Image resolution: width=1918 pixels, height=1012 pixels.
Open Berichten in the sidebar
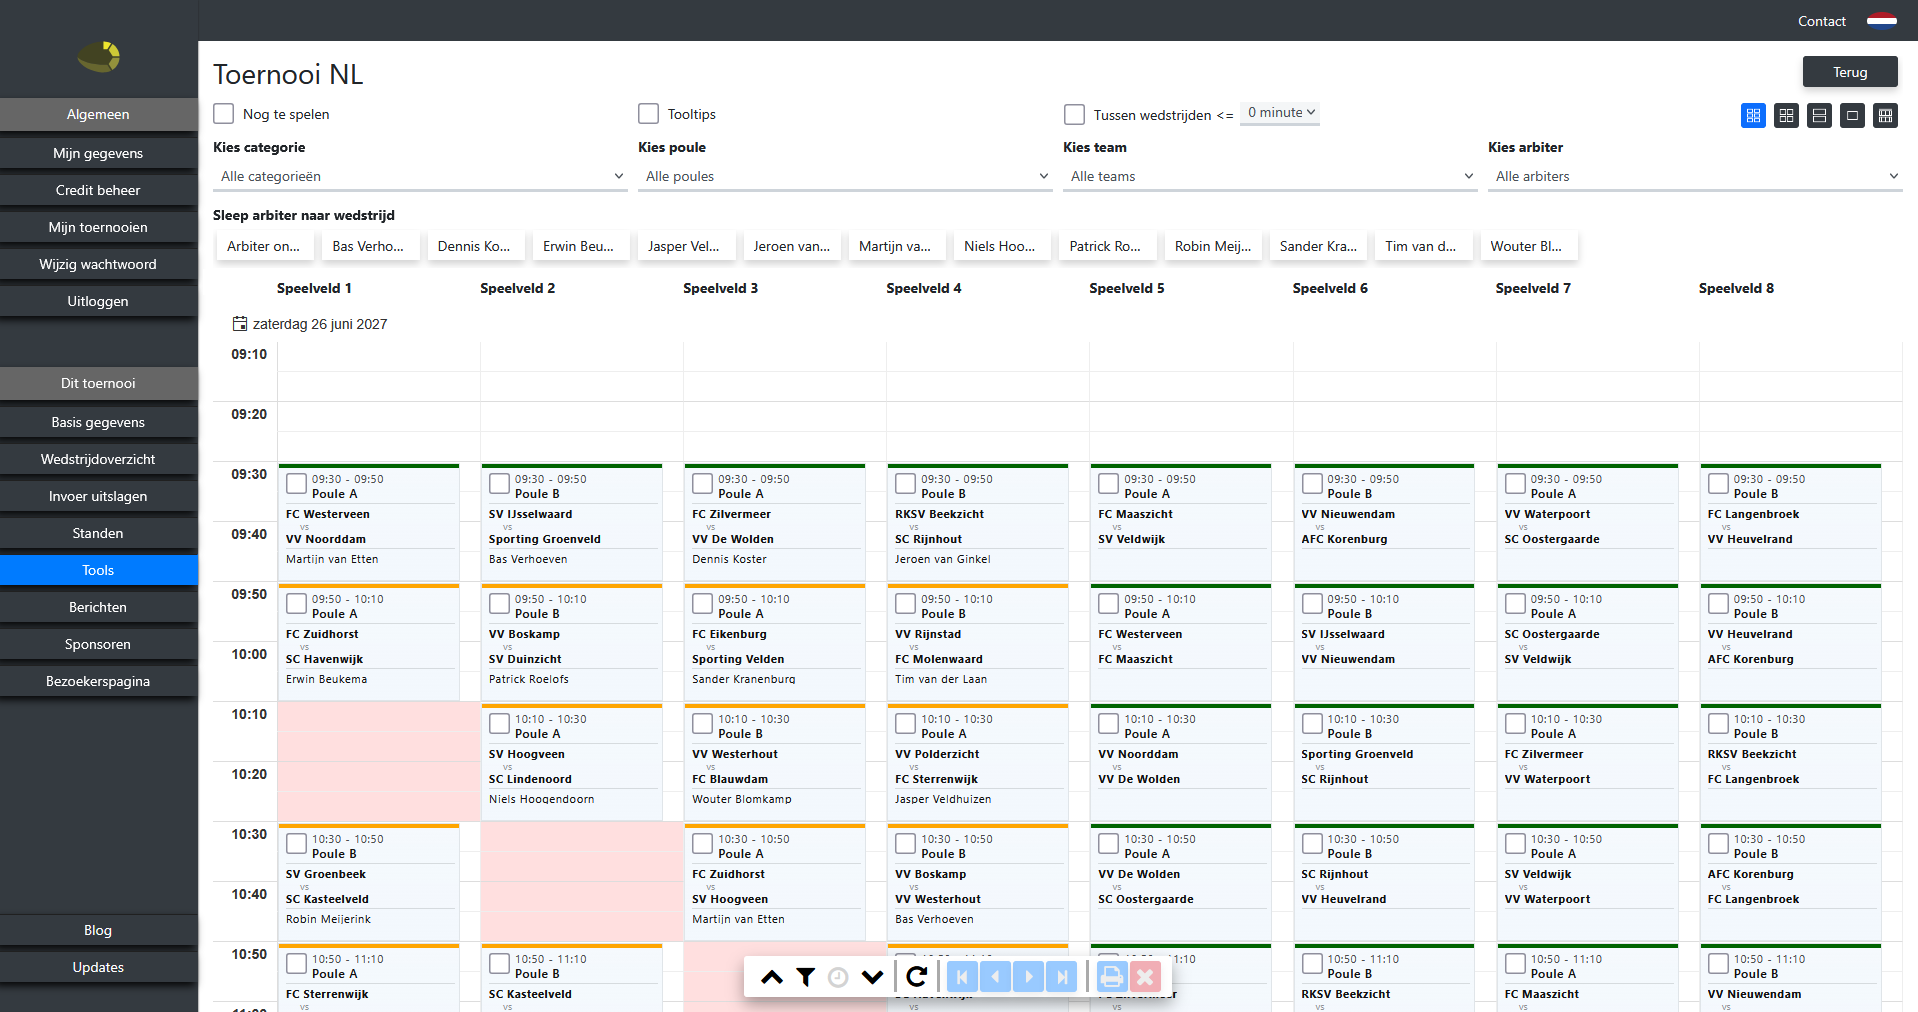point(98,607)
